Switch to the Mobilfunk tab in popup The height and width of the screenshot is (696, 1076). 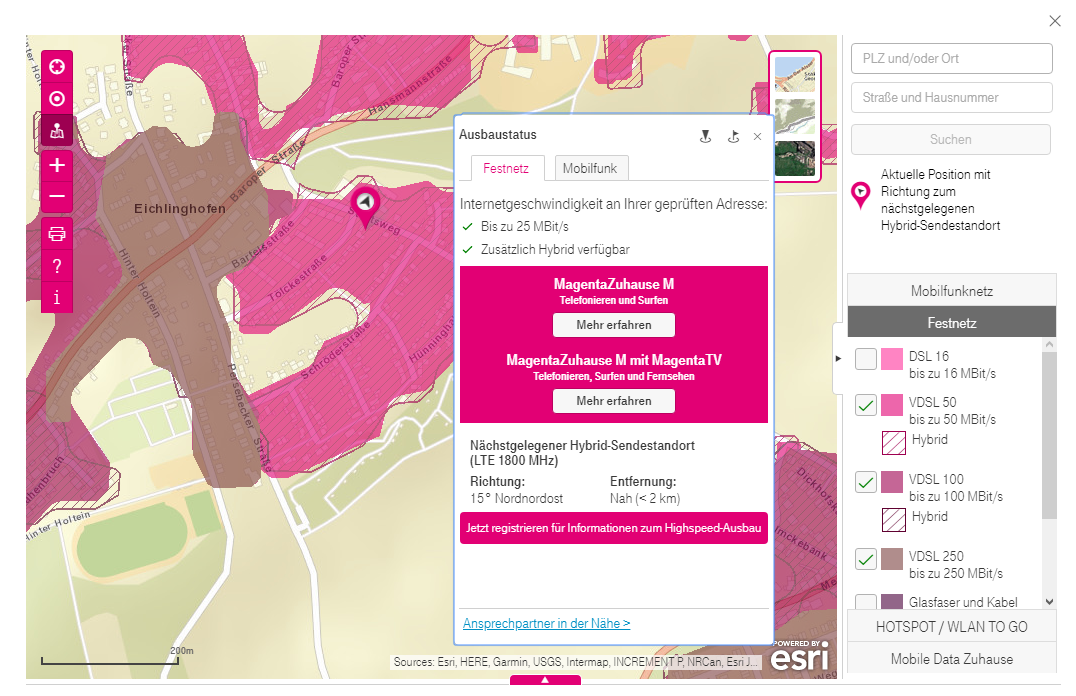590,168
